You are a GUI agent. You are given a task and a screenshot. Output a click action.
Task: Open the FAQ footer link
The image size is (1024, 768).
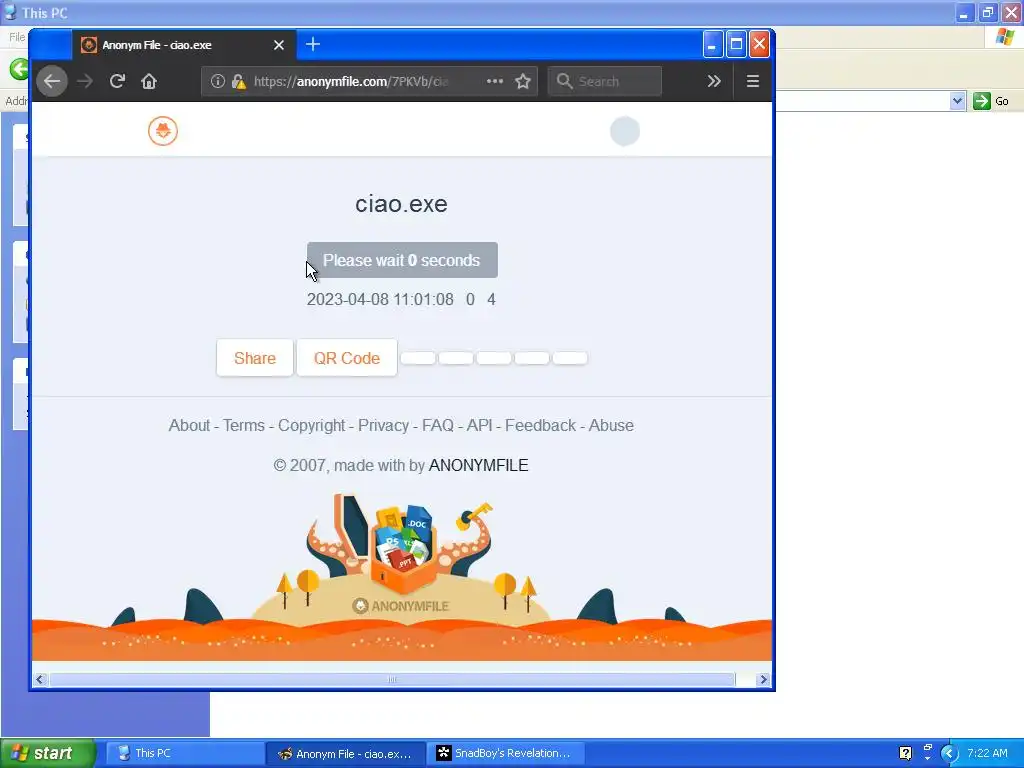[438, 425]
